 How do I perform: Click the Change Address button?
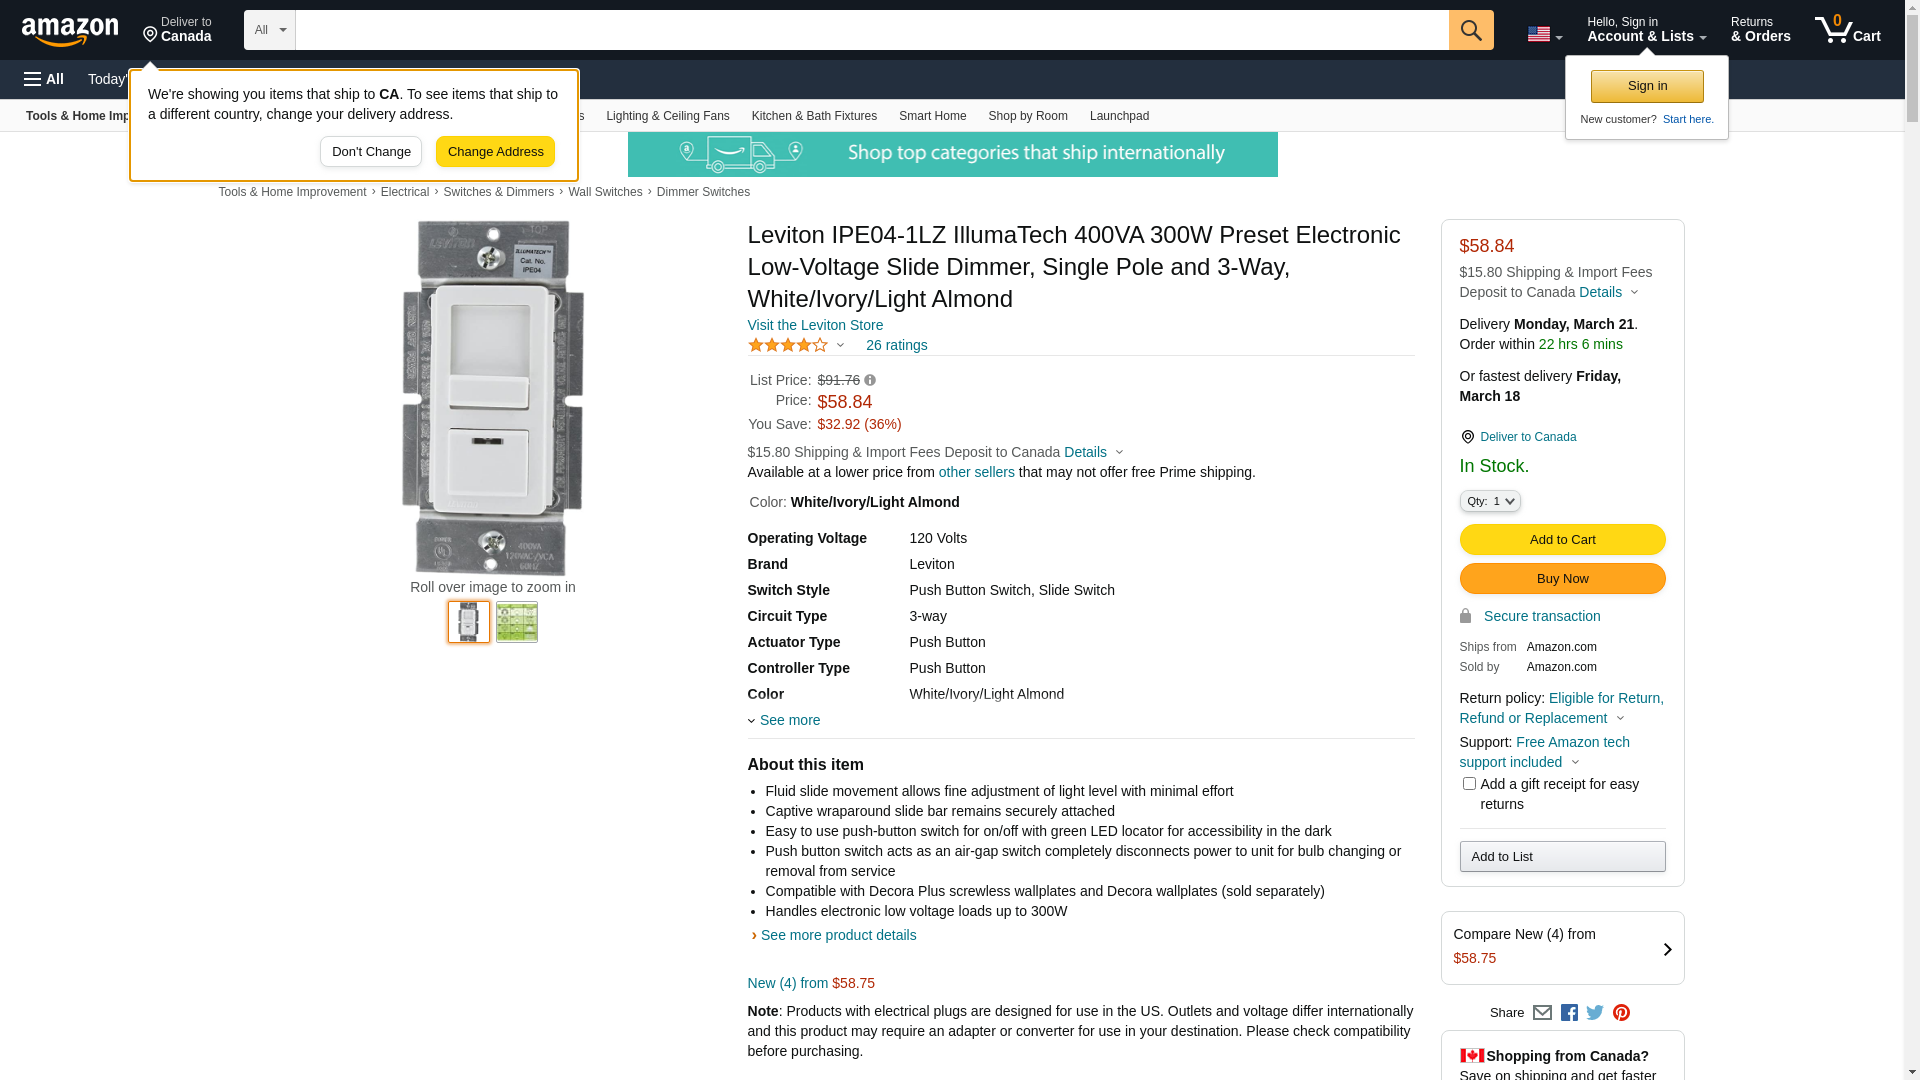[x=495, y=152]
